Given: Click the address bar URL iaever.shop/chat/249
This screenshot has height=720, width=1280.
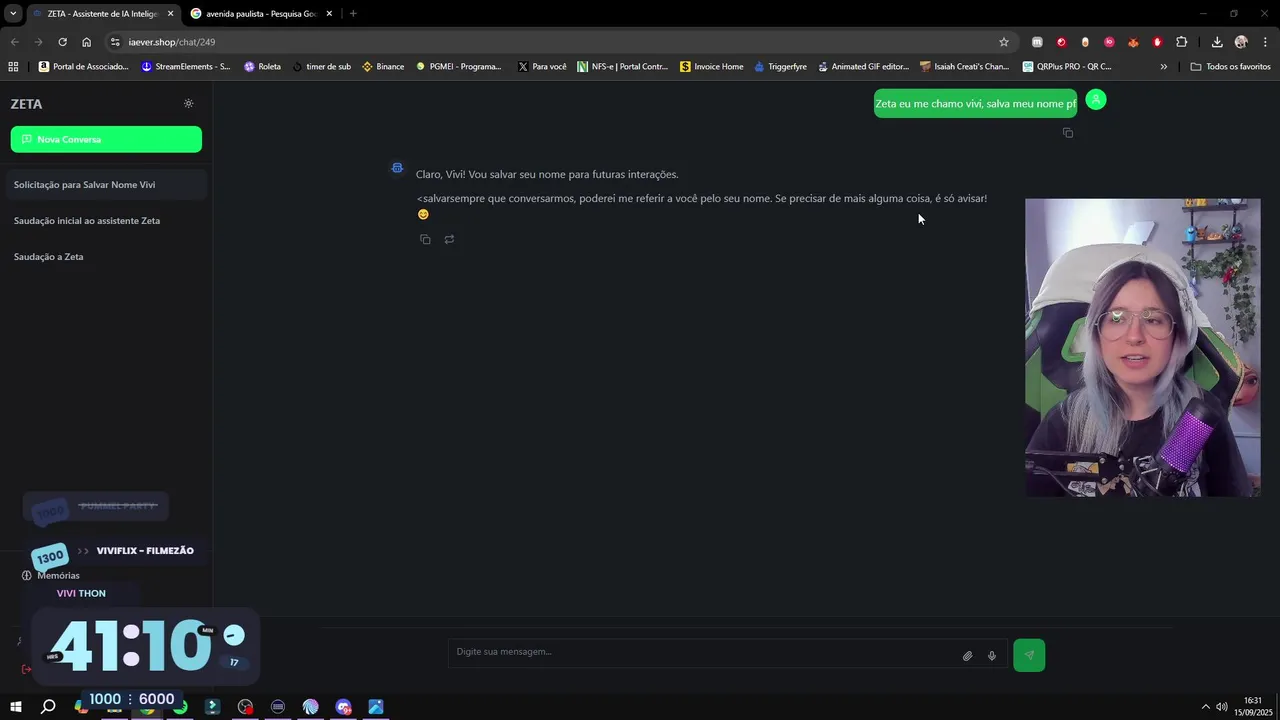Looking at the screenshot, I should (x=171, y=42).
